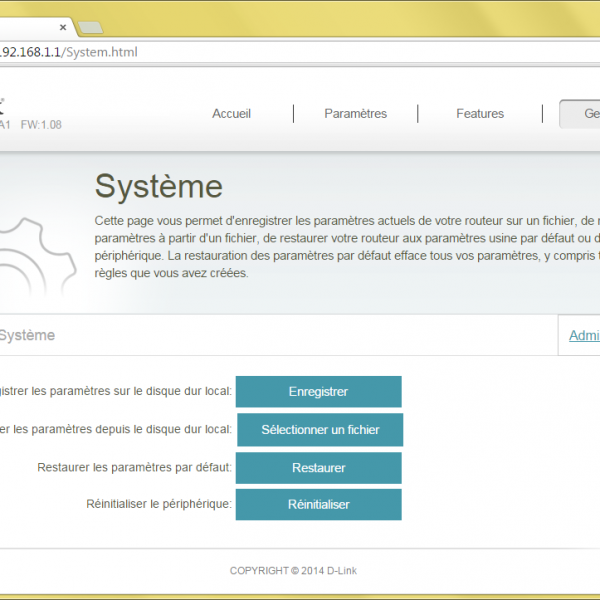Open the Paramètres menu
This screenshot has width=600, height=600.
[355, 114]
